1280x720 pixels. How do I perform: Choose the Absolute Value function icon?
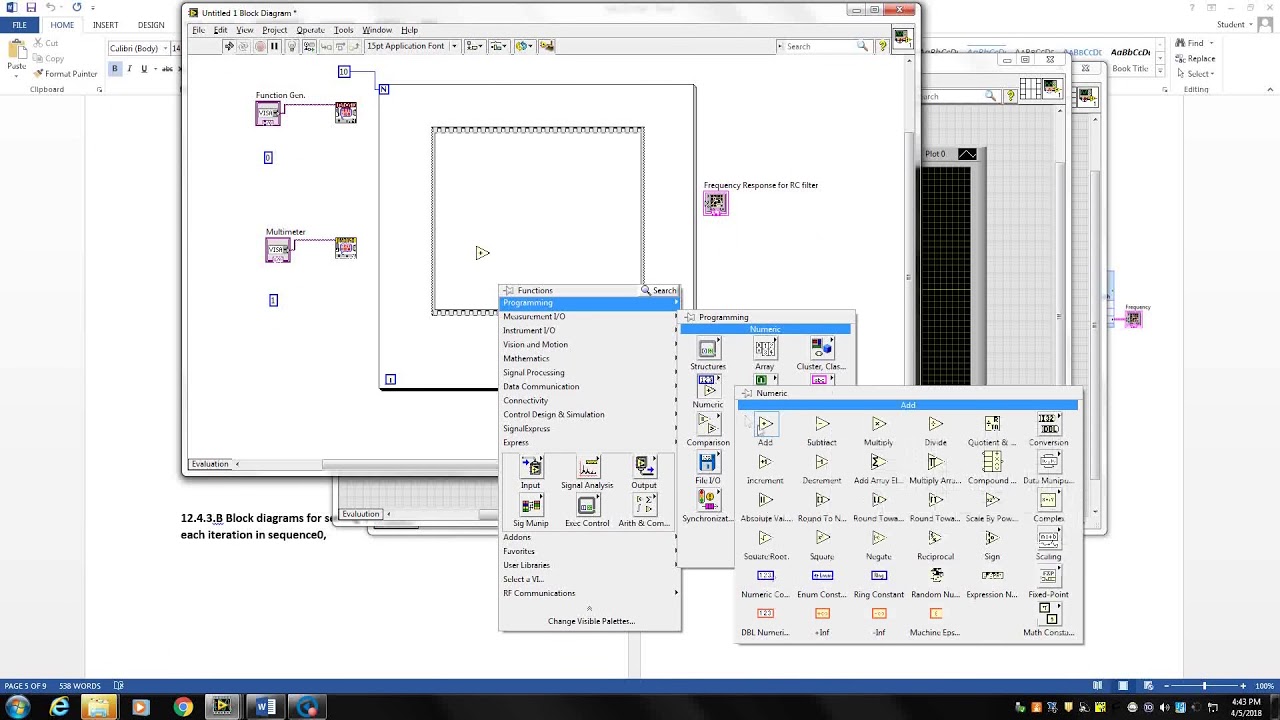[765, 500]
